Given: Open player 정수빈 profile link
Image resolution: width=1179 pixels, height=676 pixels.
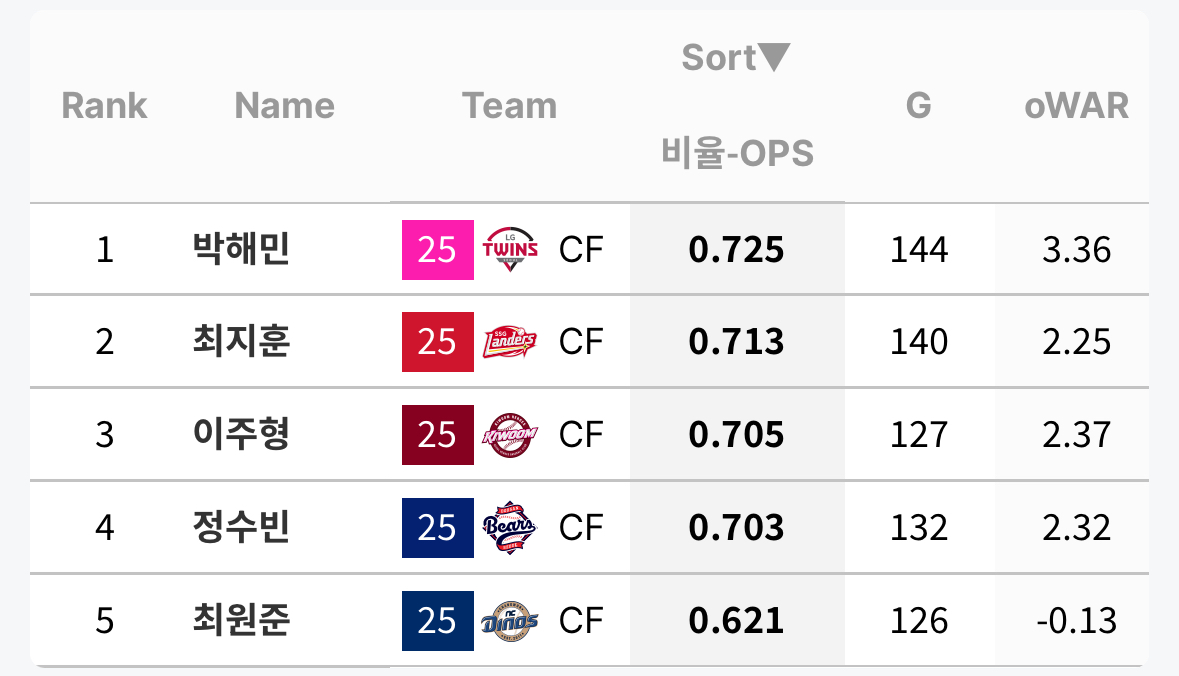Looking at the screenshot, I should [x=241, y=527].
